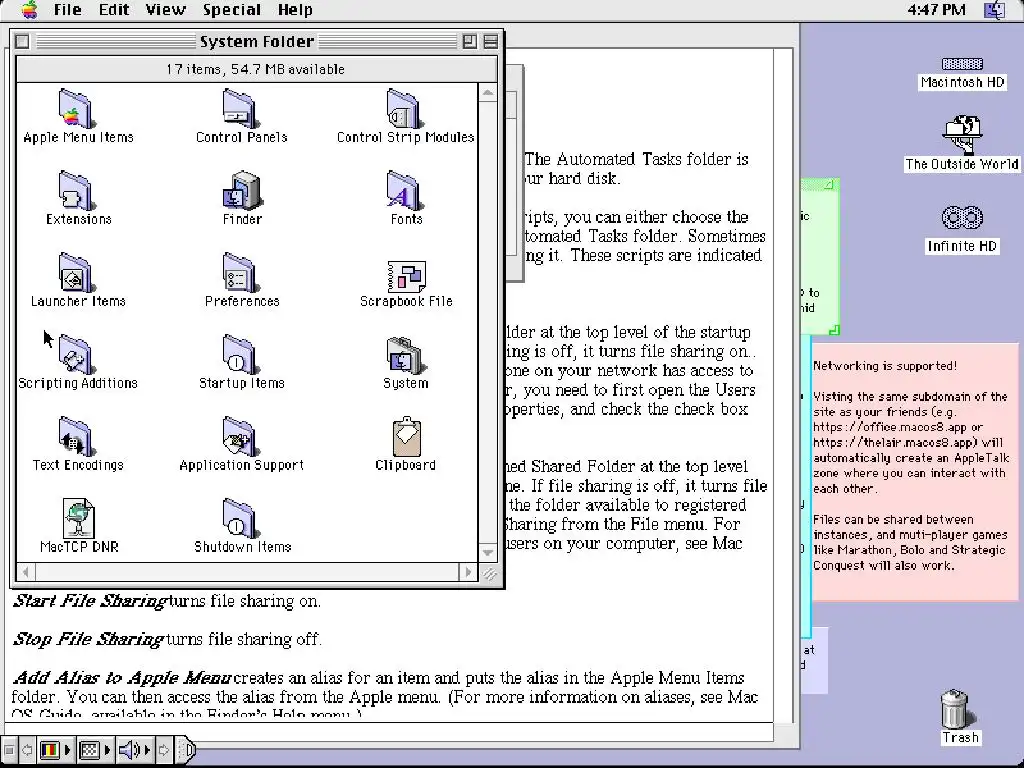This screenshot has height=768, width=1024.
Task: Click the System Folder window resize grip
Action: click(x=488, y=573)
